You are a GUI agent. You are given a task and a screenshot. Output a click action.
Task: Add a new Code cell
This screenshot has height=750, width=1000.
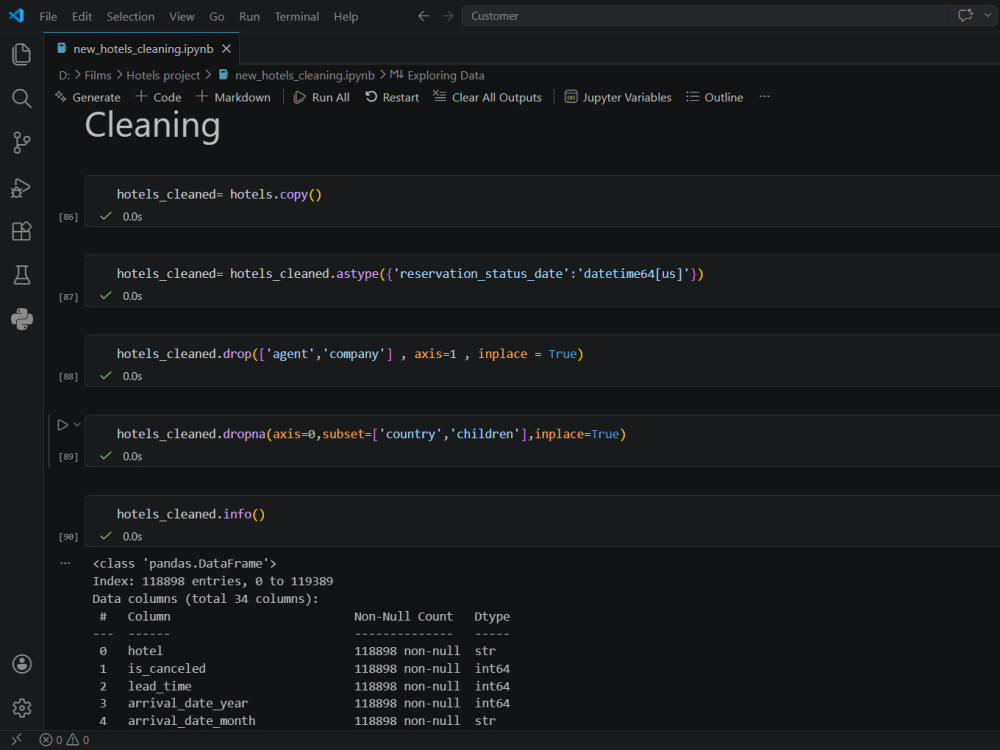click(x=158, y=97)
